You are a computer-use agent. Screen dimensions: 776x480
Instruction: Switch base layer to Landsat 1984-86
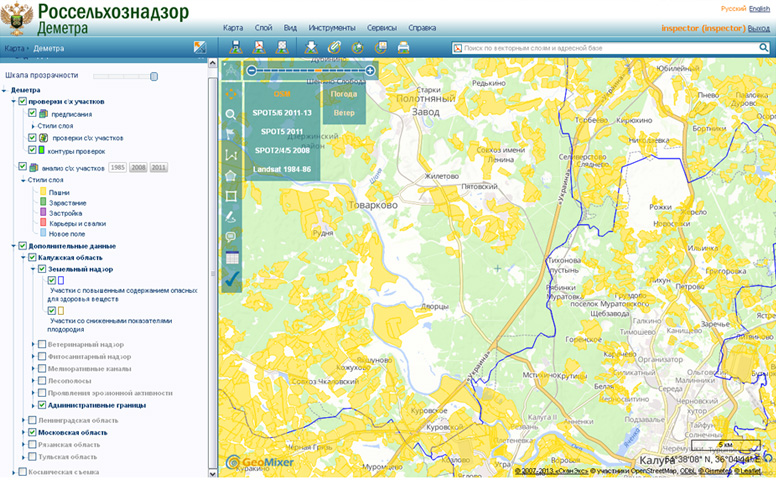(x=282, y=169)
